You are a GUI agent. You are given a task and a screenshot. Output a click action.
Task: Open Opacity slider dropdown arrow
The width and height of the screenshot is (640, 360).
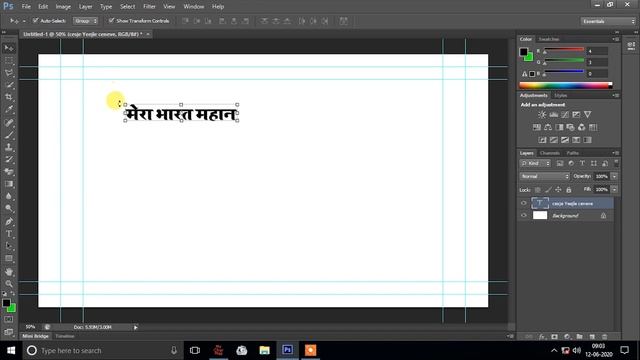click(x=614, y=176)
